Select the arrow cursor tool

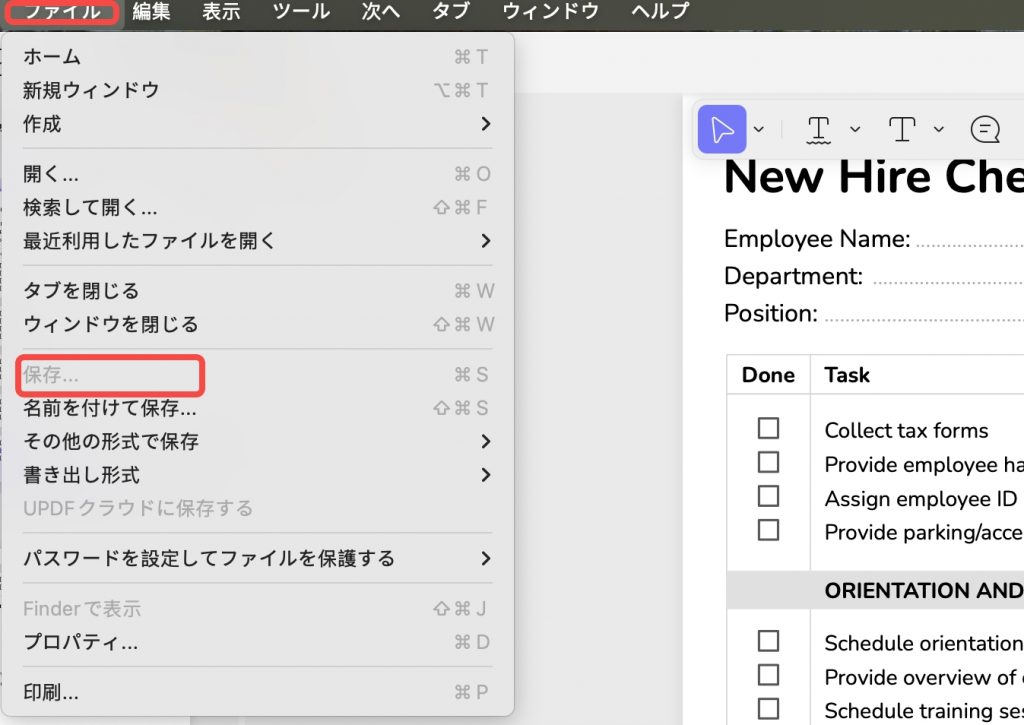pyautogui.click(x=722, y=129)
